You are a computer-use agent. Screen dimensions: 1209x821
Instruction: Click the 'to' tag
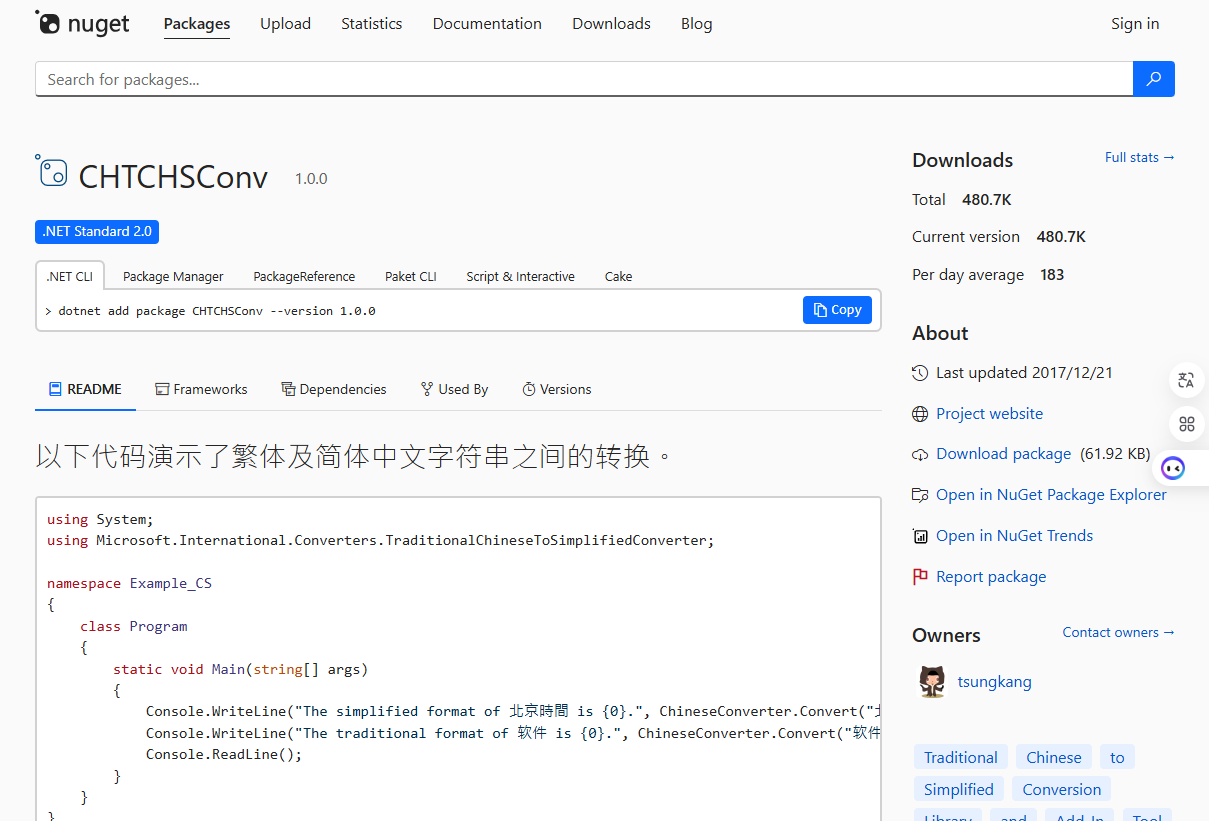tap(1117, 757)
